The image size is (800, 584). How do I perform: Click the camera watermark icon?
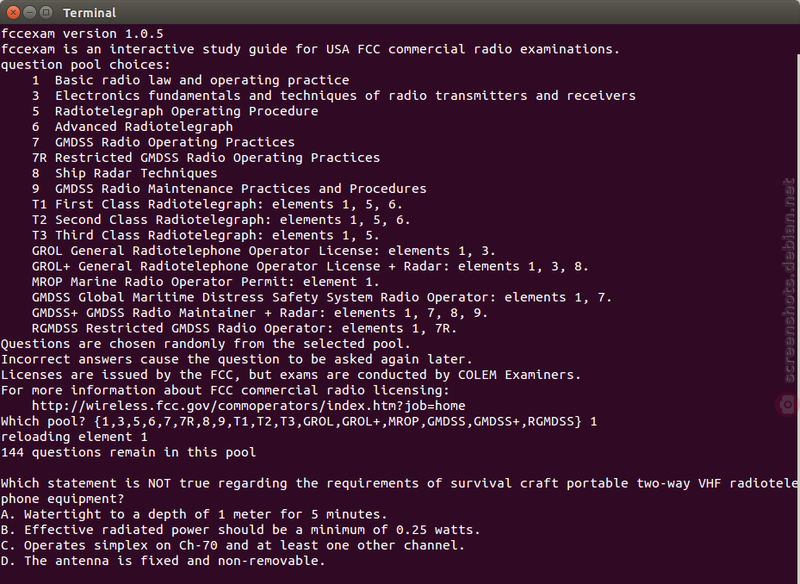788,405
